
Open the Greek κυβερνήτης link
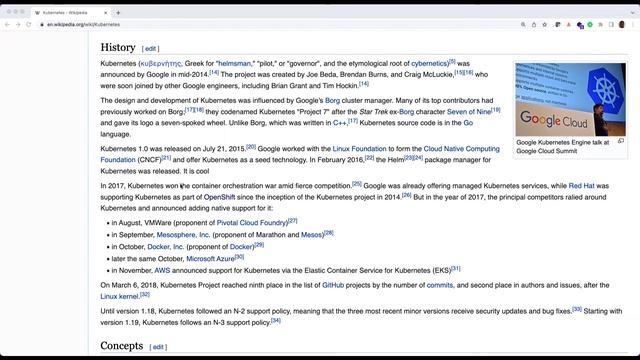[x=160, y=64]
